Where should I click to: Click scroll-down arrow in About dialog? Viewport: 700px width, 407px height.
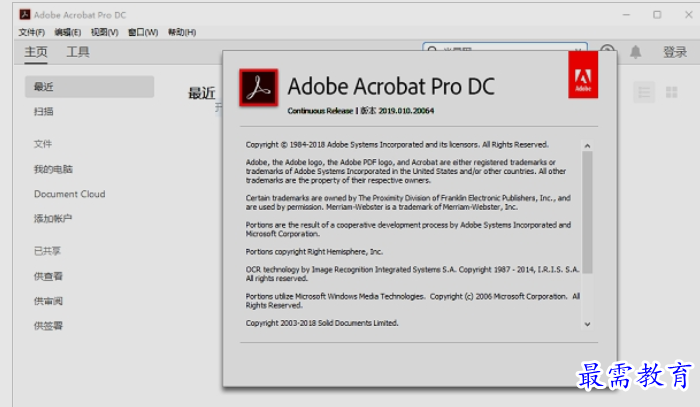point(587,324)
